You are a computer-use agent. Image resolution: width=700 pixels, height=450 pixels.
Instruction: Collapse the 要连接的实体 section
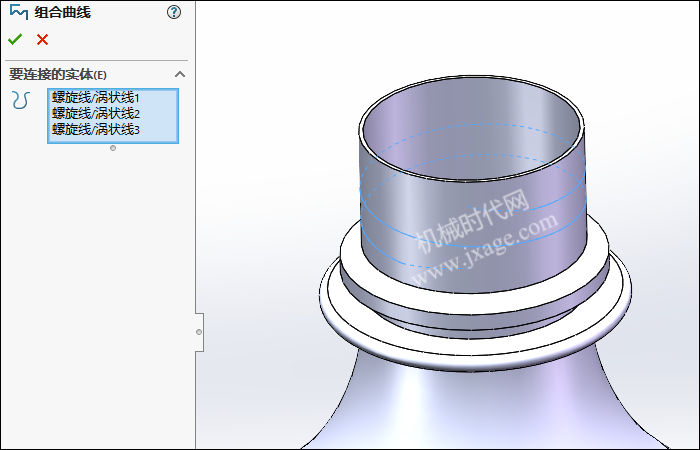(x=179, y=74)
